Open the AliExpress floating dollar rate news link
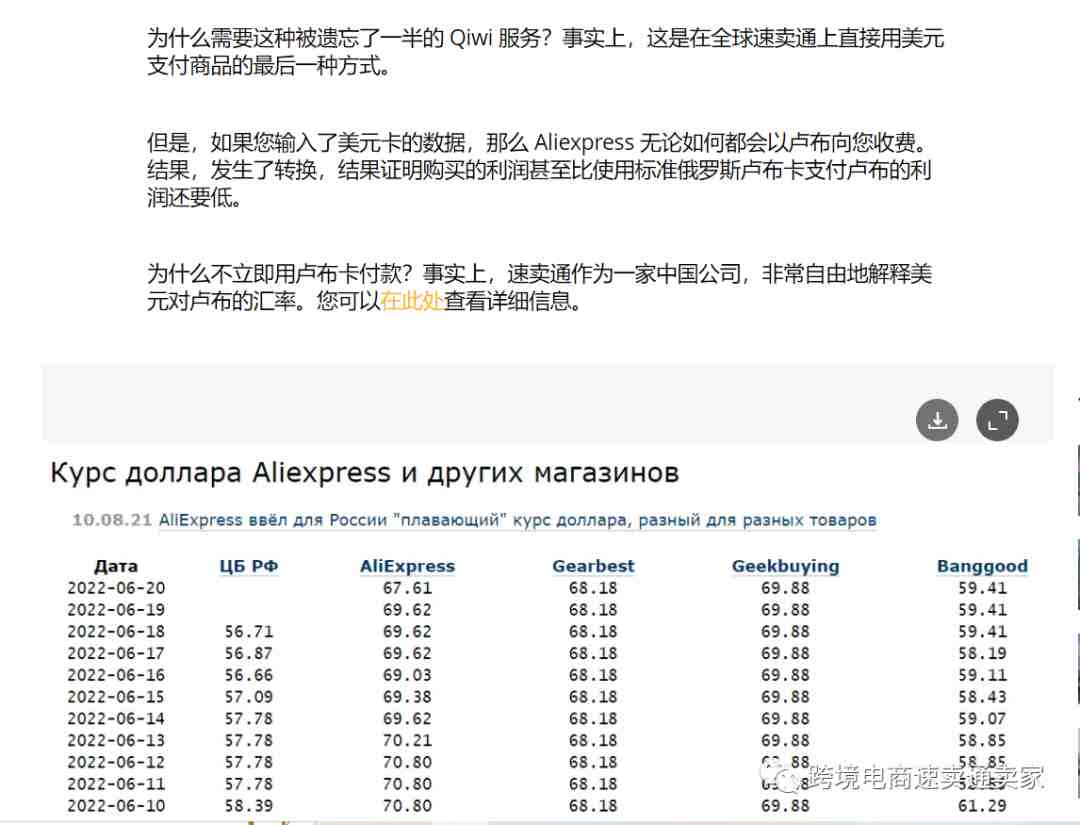The height and width of the screenshot is (825, 1080). (x=517, y=520)
